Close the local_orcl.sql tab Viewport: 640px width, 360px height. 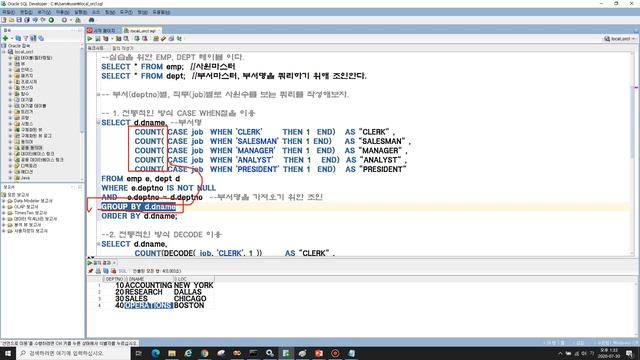[158, 31]
